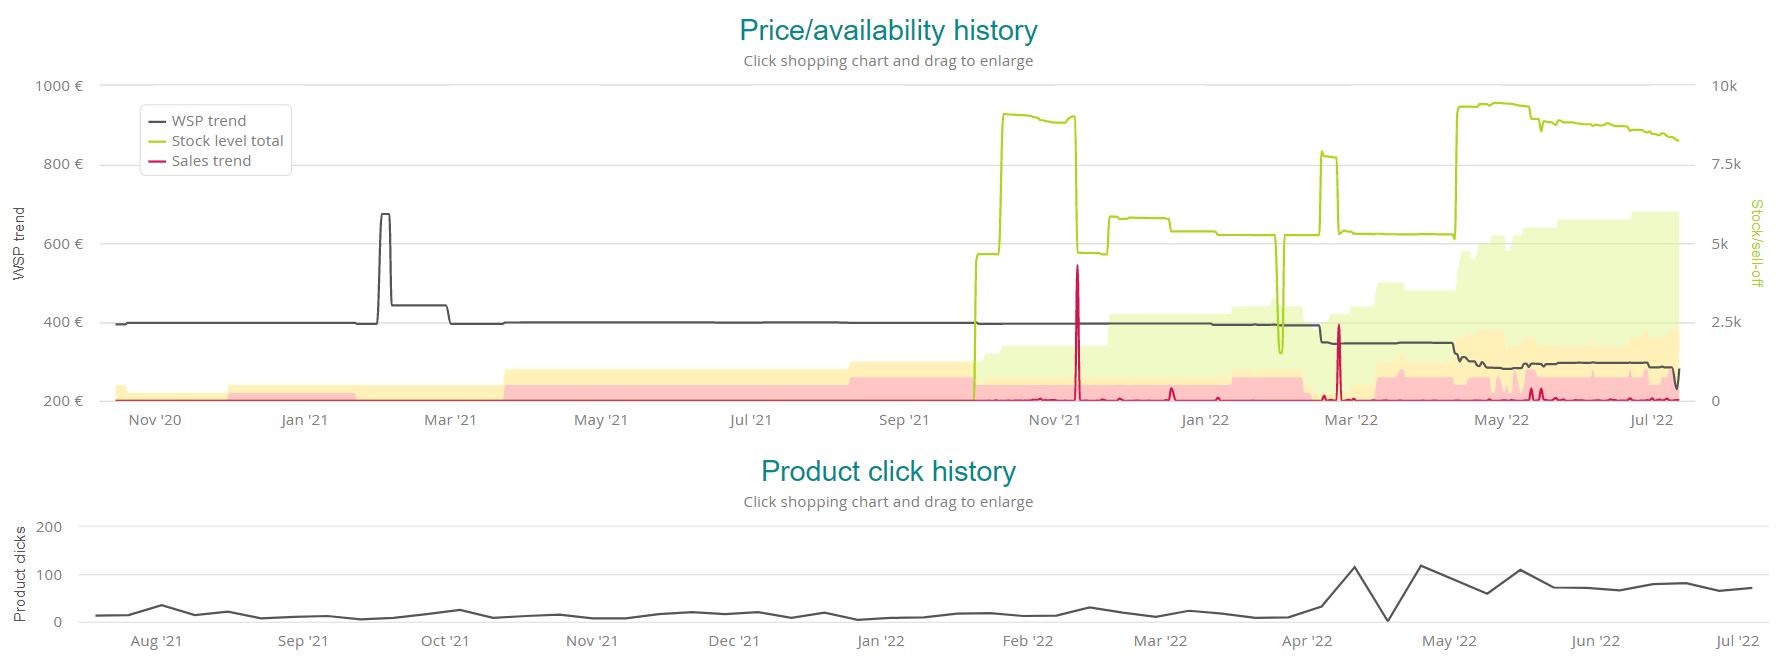Click the Price/availability history heading
This screenshot has width=1779, height=662.
point(888,30)
